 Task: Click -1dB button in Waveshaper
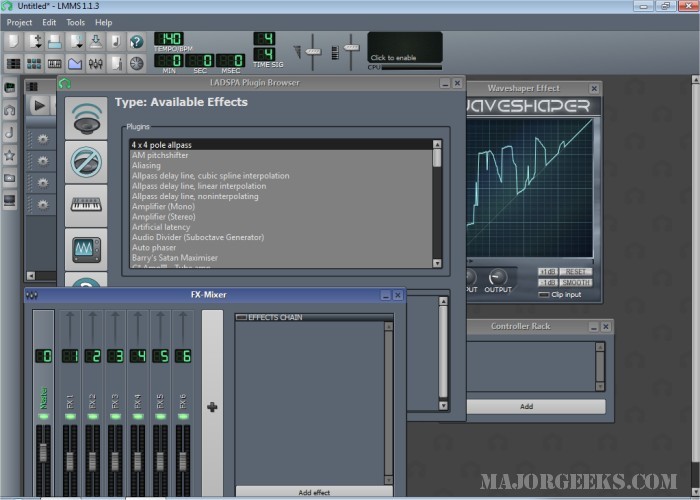pyautogui.click(x=548, y=283)
